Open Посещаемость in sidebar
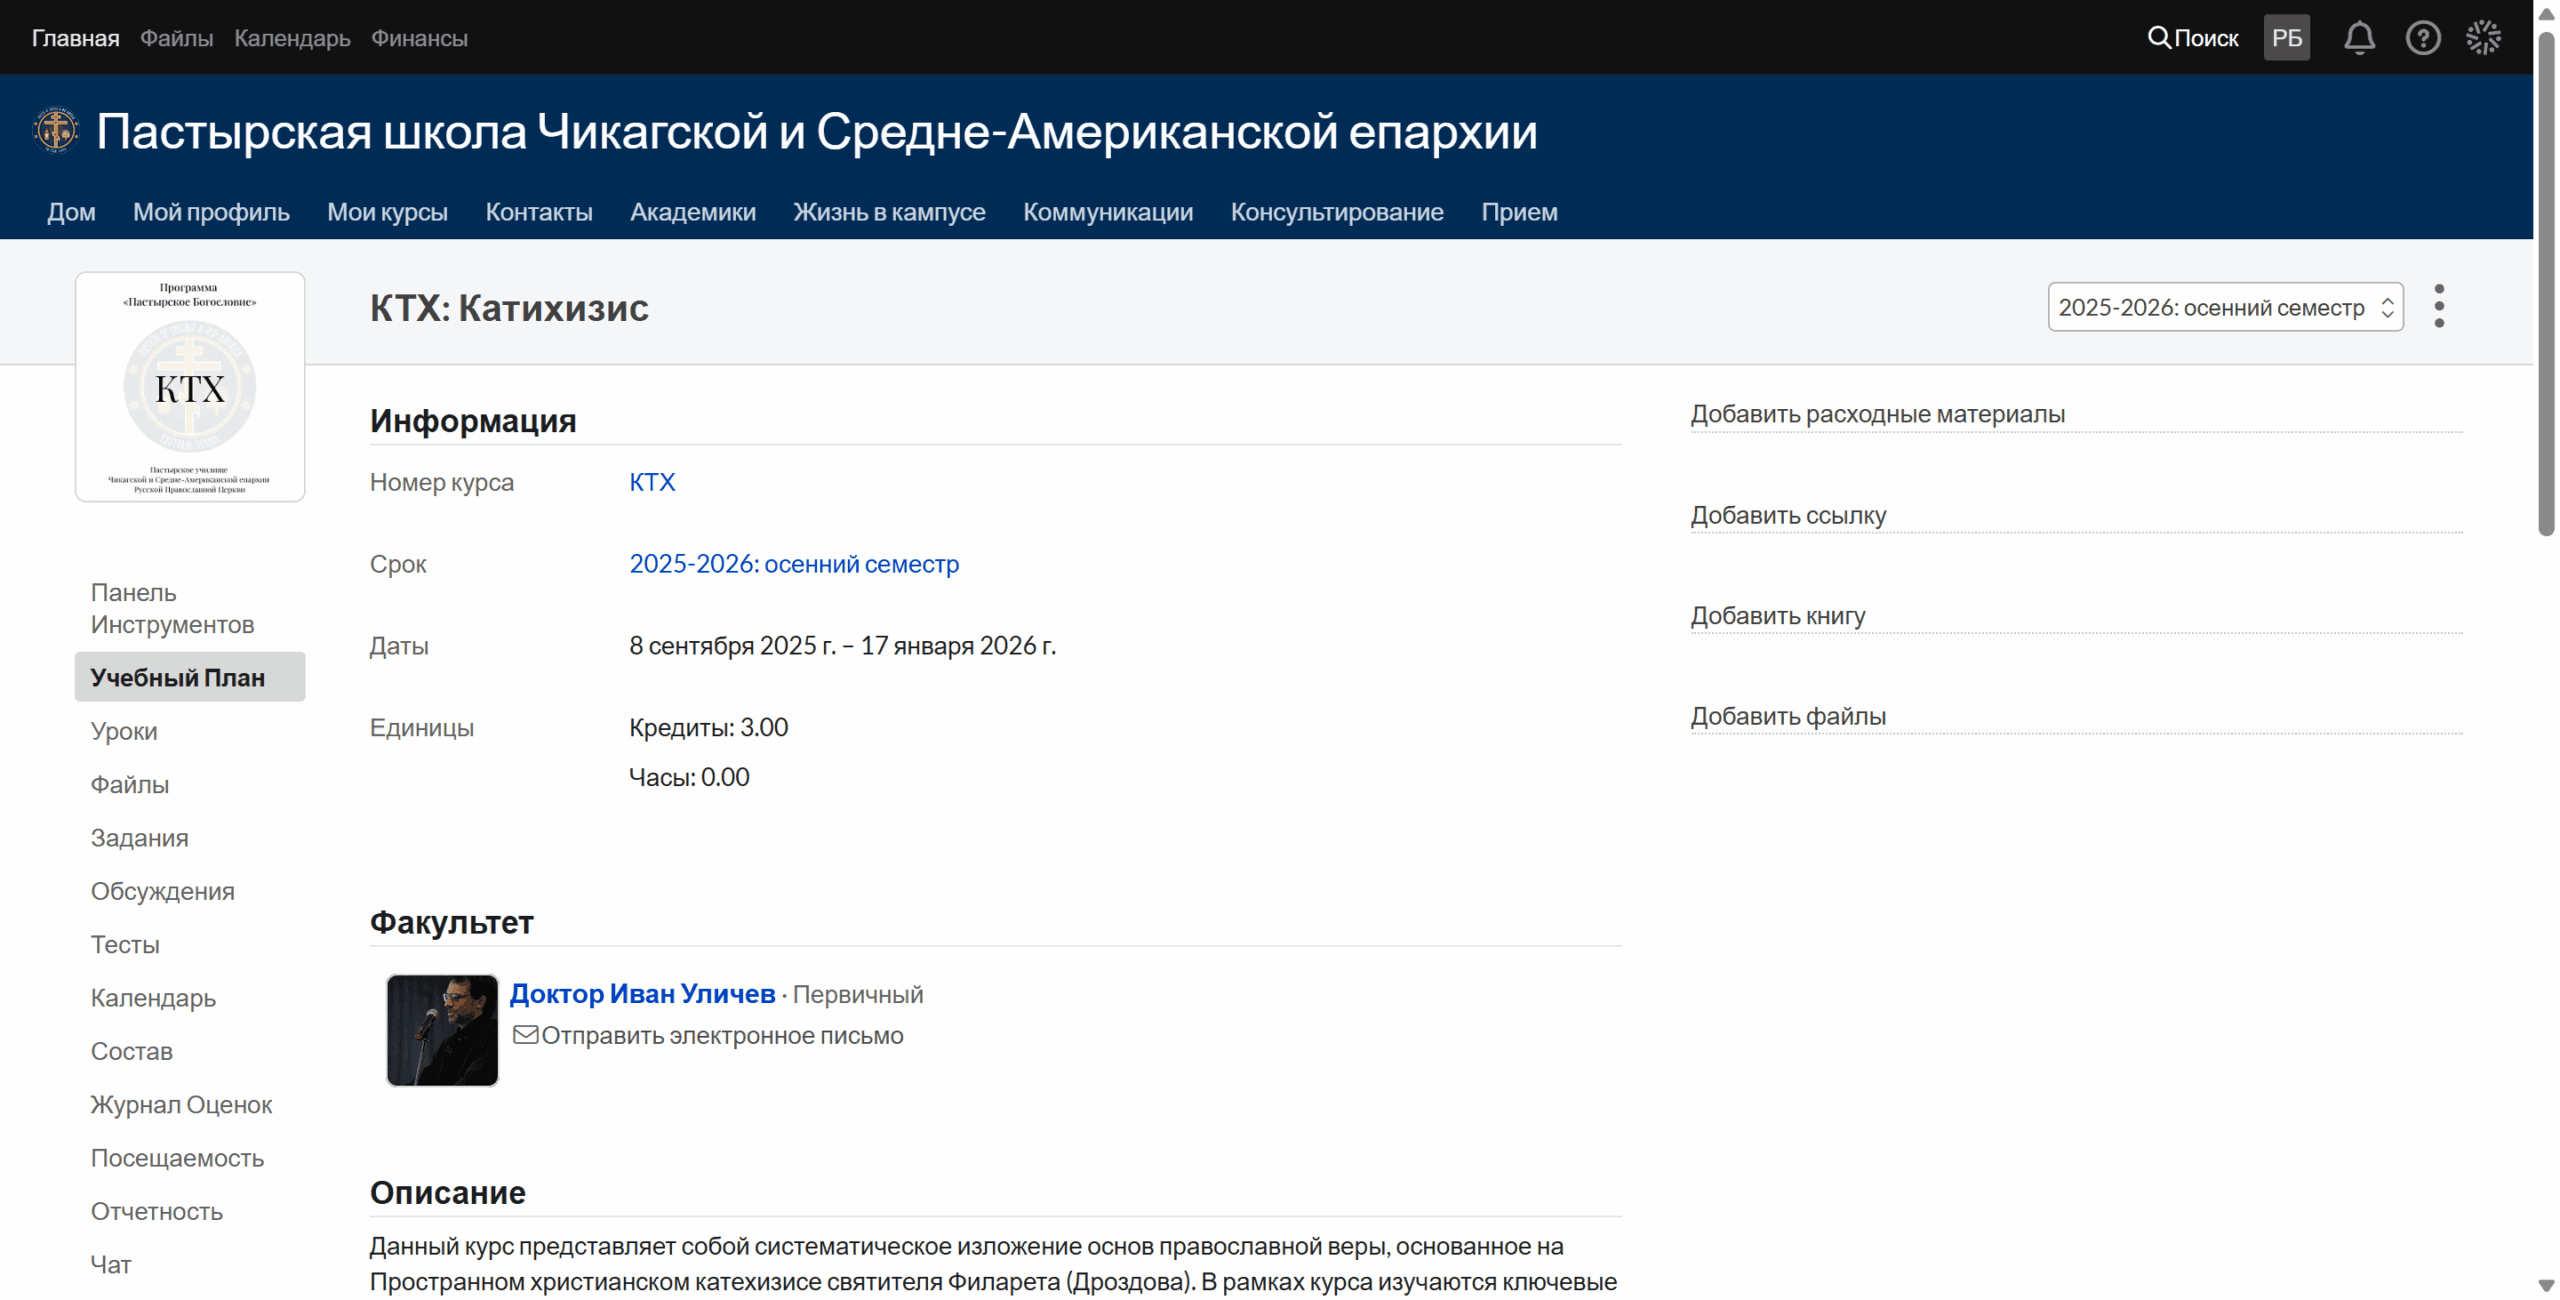This screenshot has height=1300, width=2560. (177, 1157)
